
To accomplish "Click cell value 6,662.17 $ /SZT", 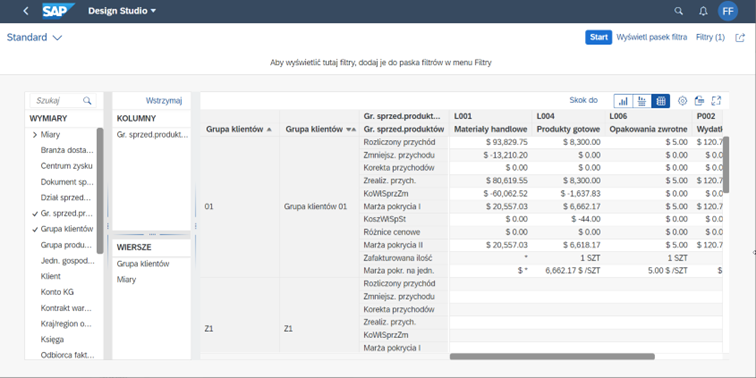I will [x=573, y=270].
